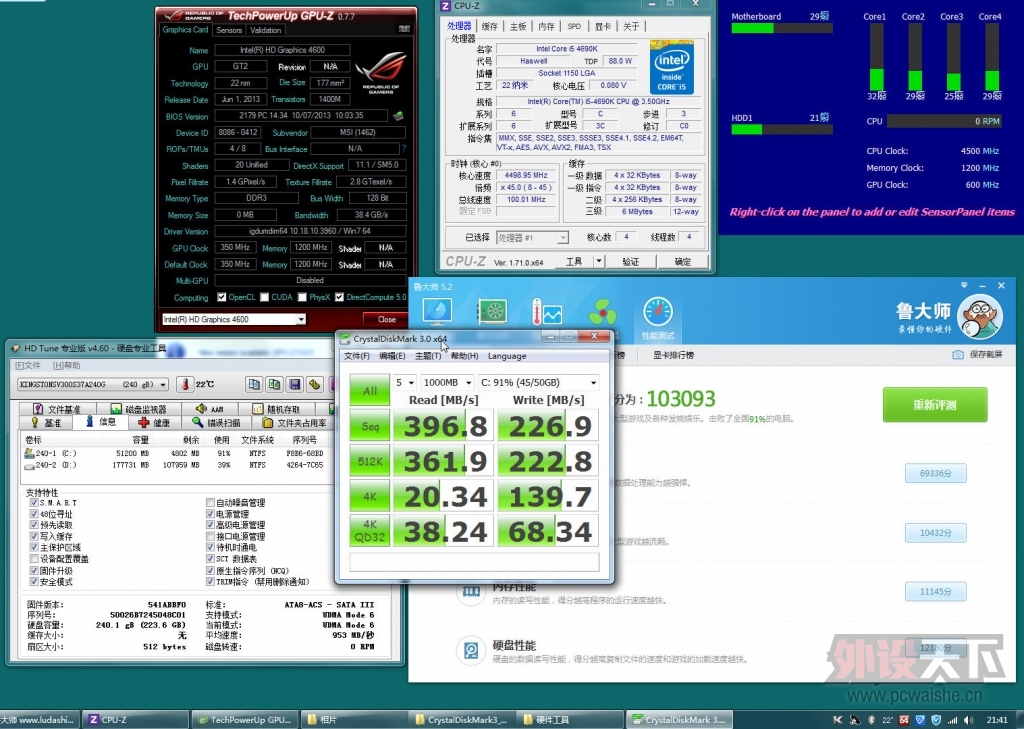Switch to Sensors tab in GPU-Z
Image resolution: width=1024 pixels, height=729 pixels.
(229, 30)
